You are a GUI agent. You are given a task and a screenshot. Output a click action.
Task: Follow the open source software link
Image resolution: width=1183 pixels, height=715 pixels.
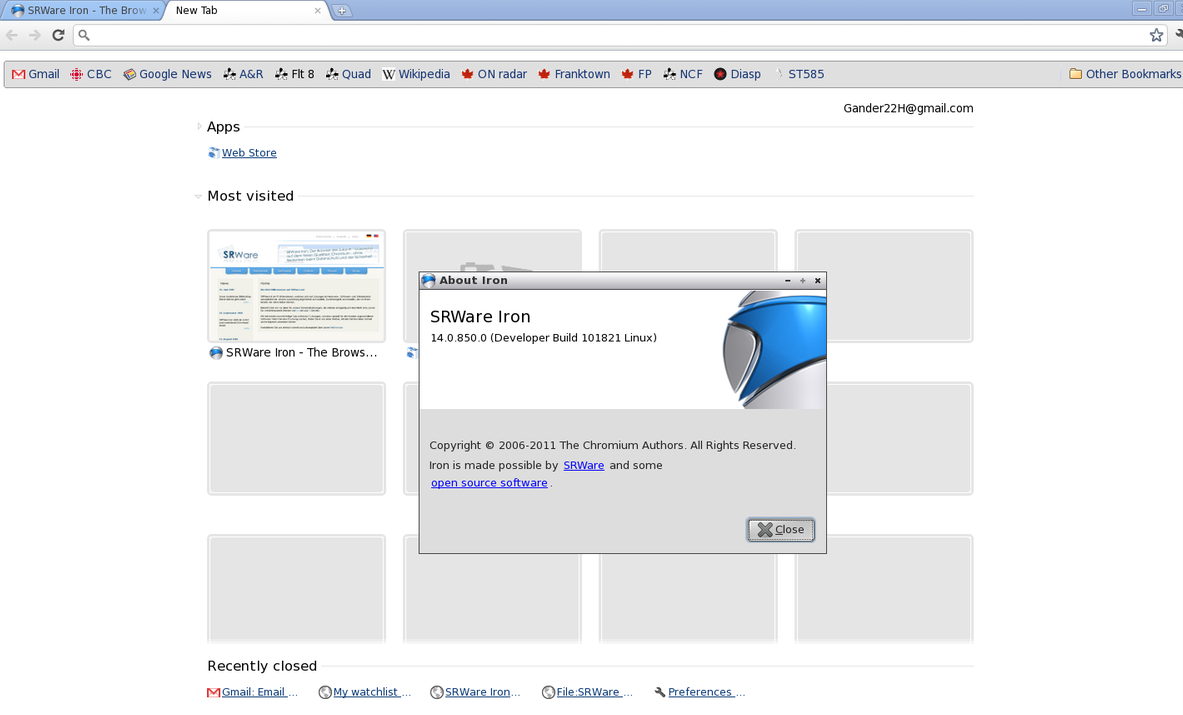point(489,483)
